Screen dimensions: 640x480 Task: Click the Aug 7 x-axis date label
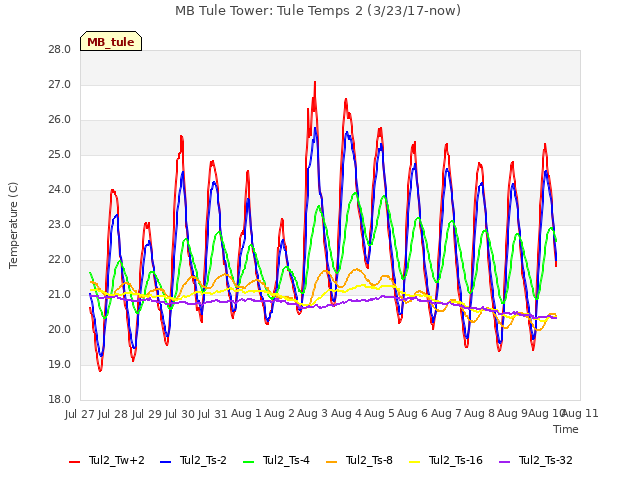coord(446,414)
